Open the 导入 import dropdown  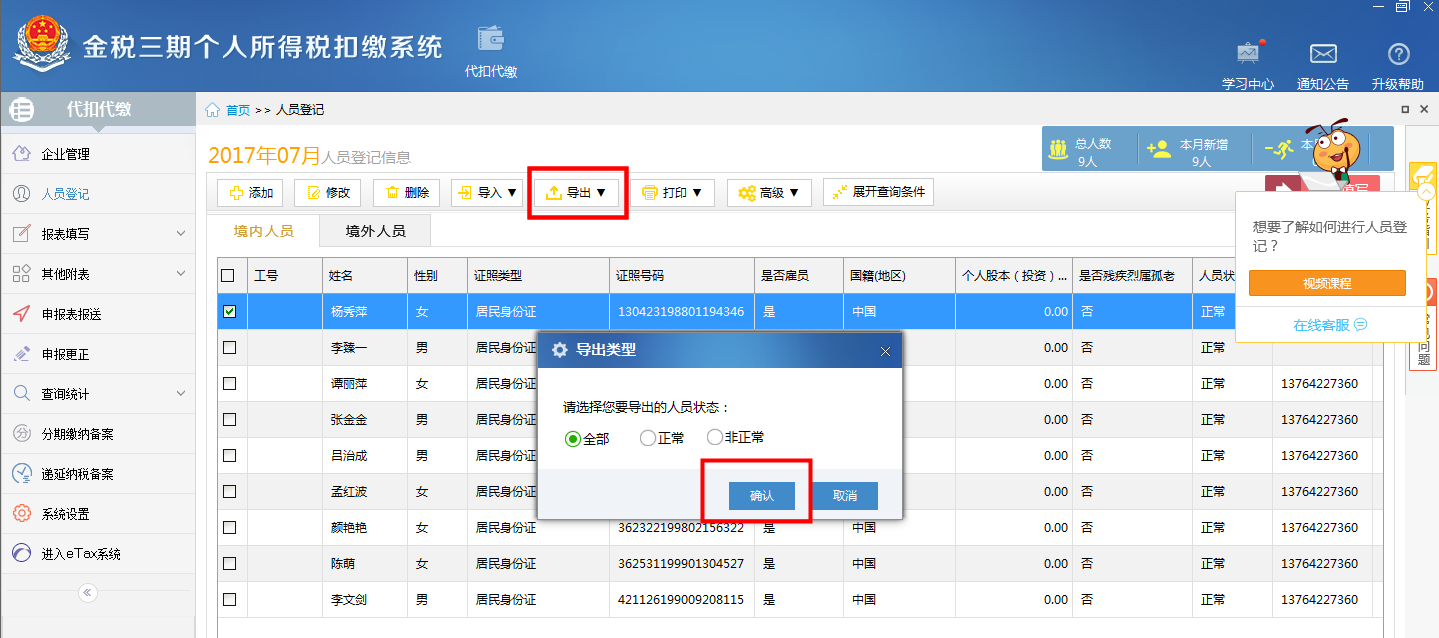point(487,193)
